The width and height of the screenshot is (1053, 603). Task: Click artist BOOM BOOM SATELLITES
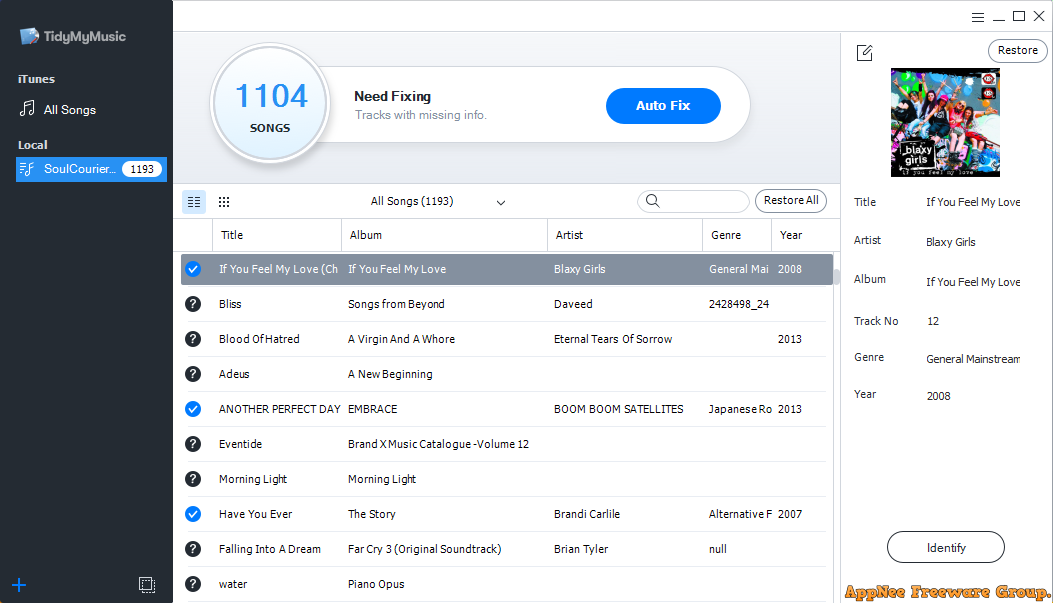[619, 409]
